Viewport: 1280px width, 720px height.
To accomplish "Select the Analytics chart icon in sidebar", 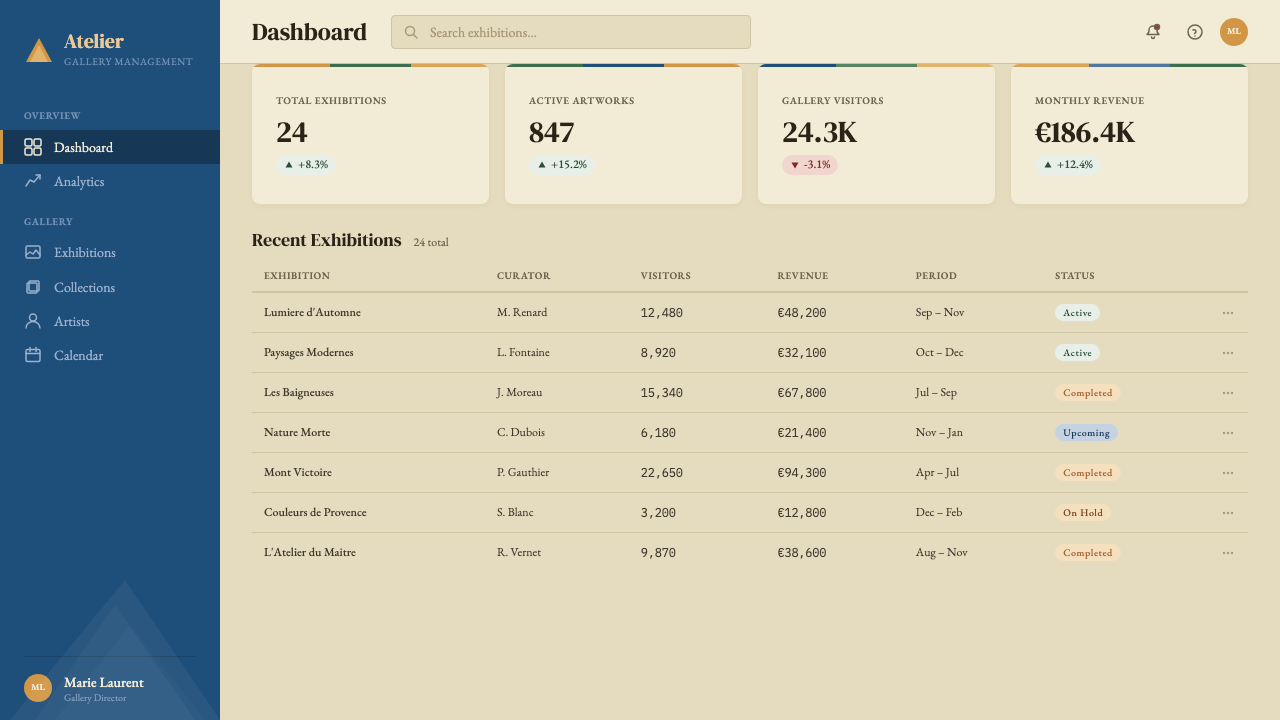I will [x=33, y=181].
